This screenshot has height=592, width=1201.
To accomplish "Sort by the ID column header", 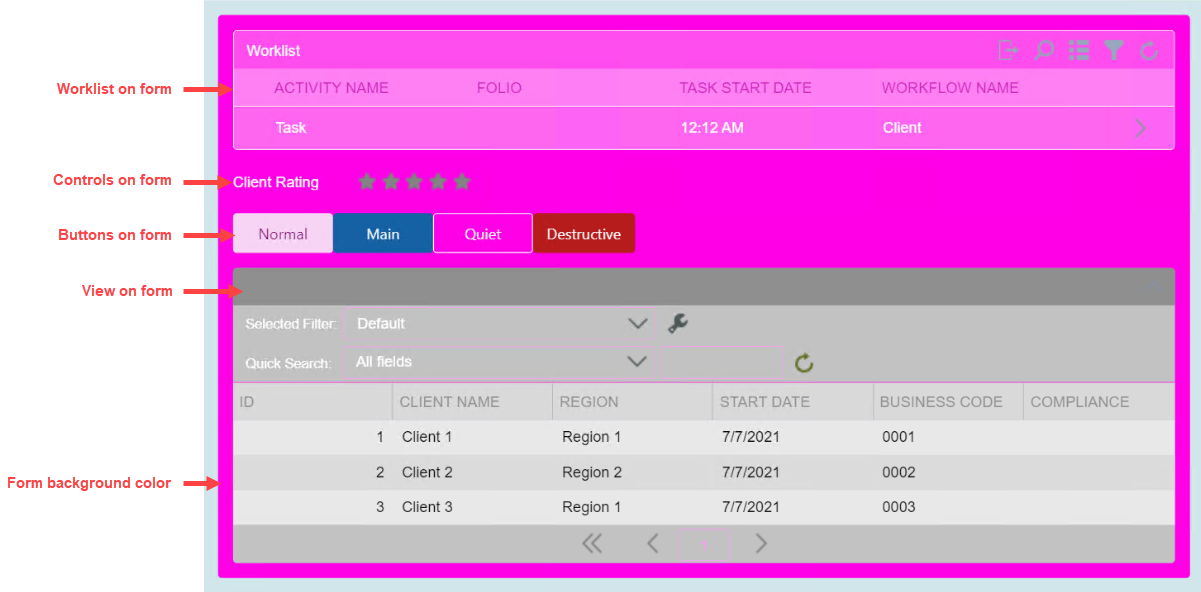I will click(312, 401).
